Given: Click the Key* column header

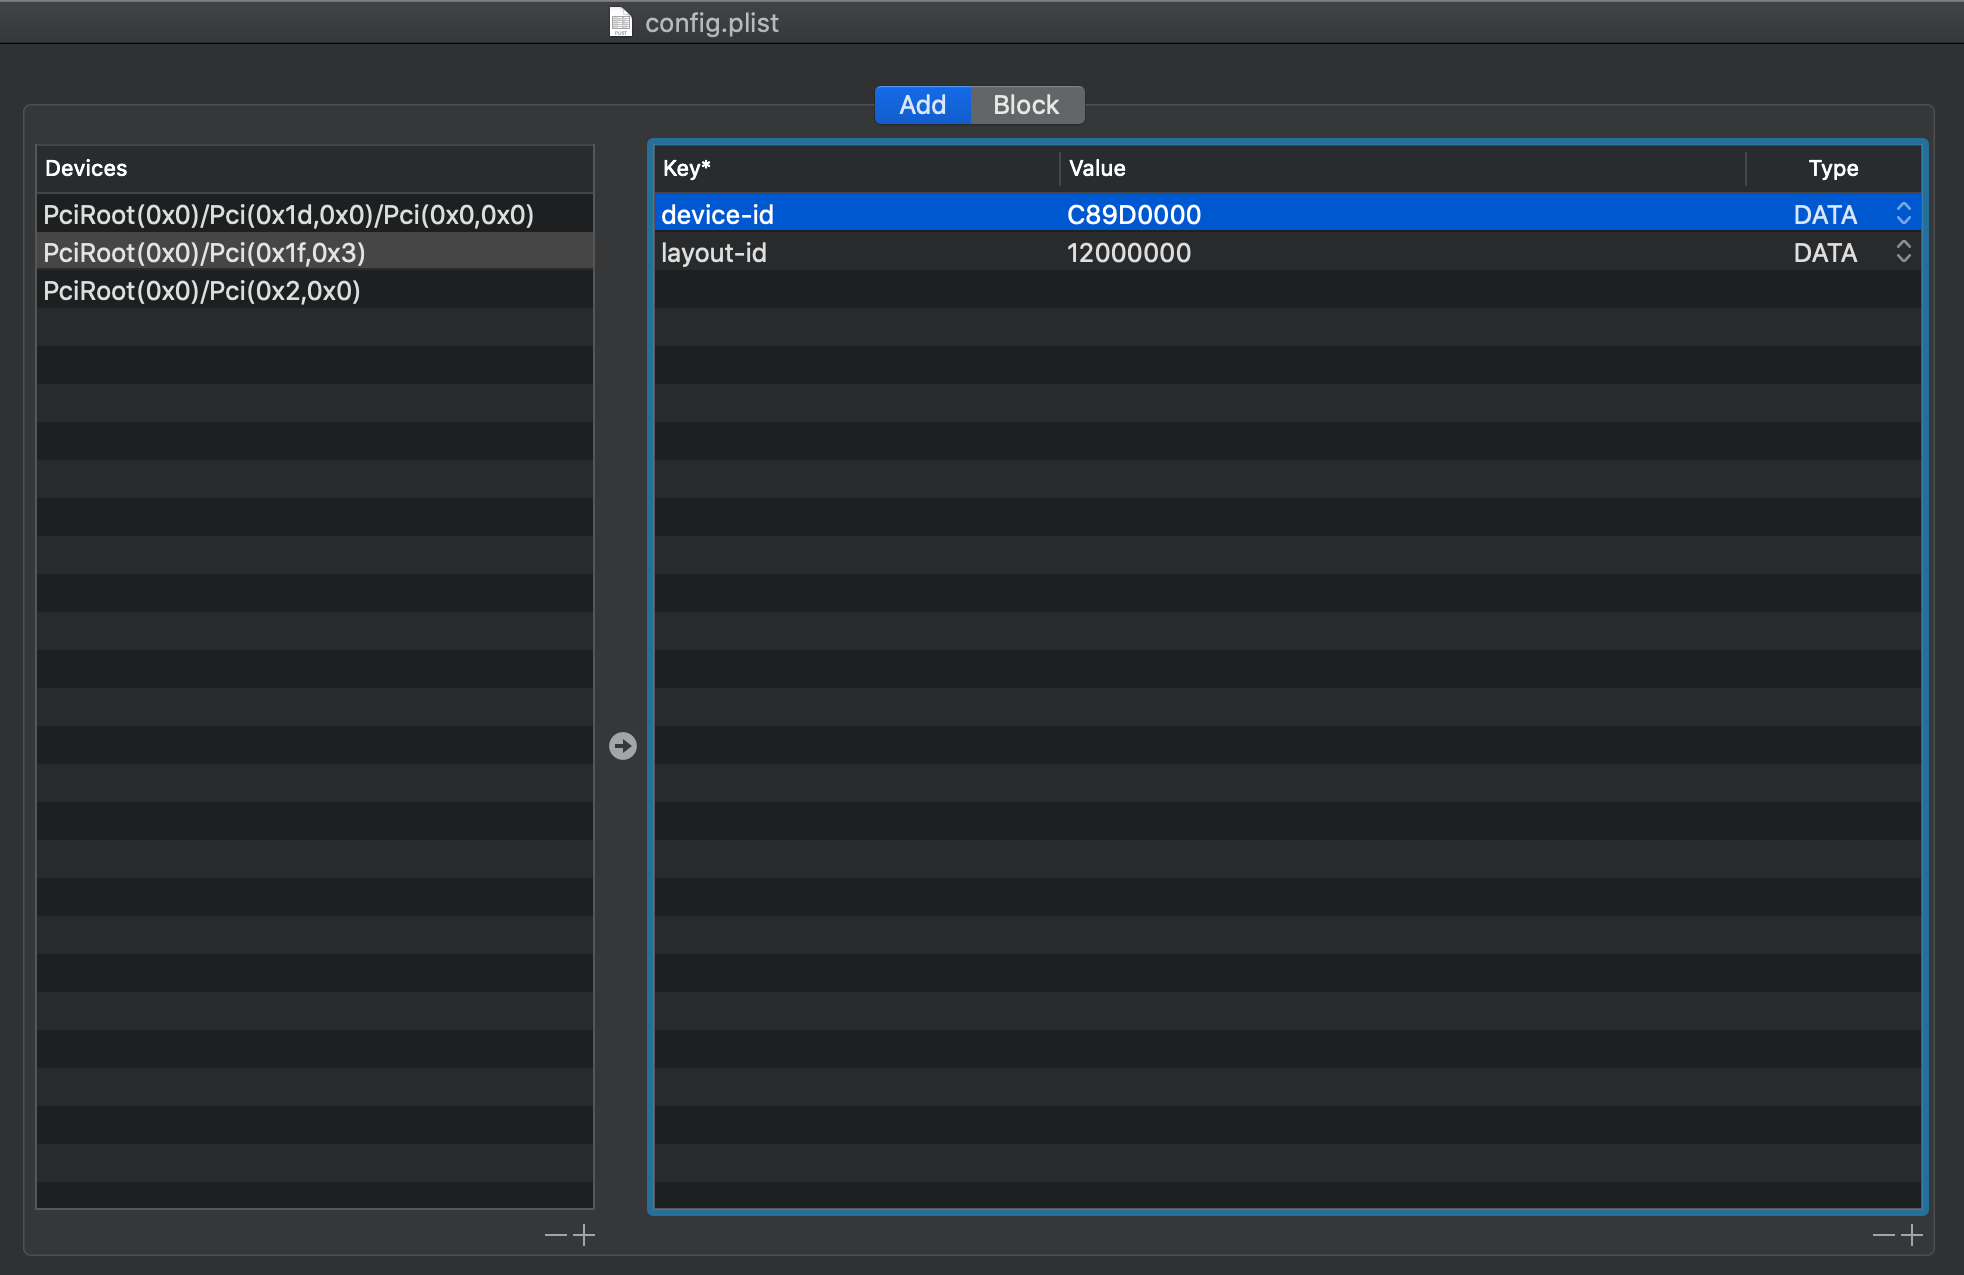Looking at the screenshot, I should [x=857, y=168].
